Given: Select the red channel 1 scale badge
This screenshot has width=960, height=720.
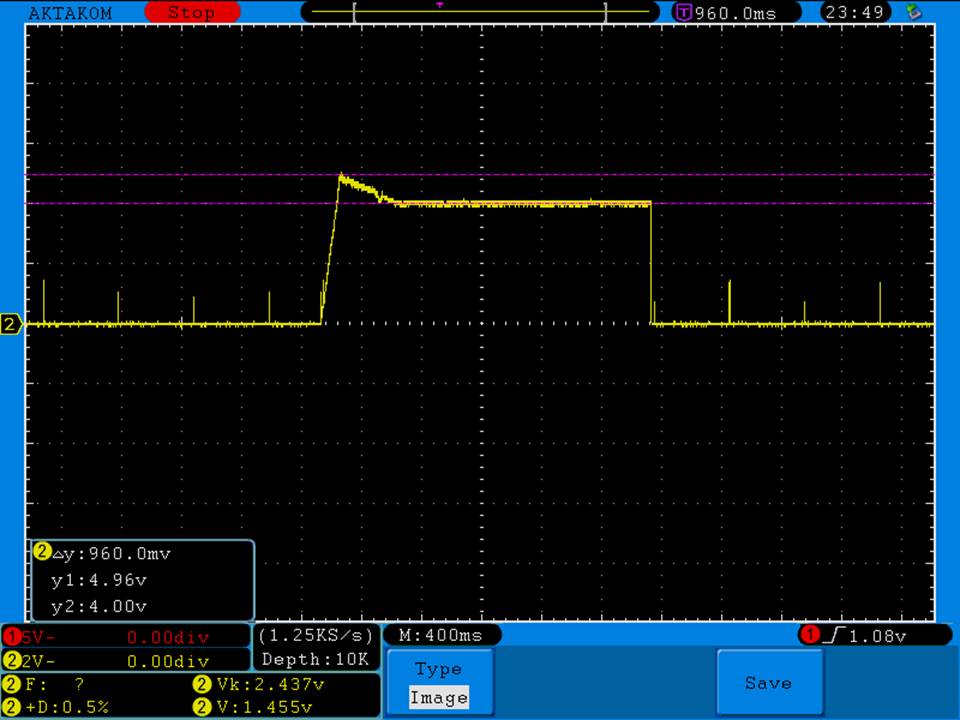Looking at the screenshot, I should coord(14,636).
